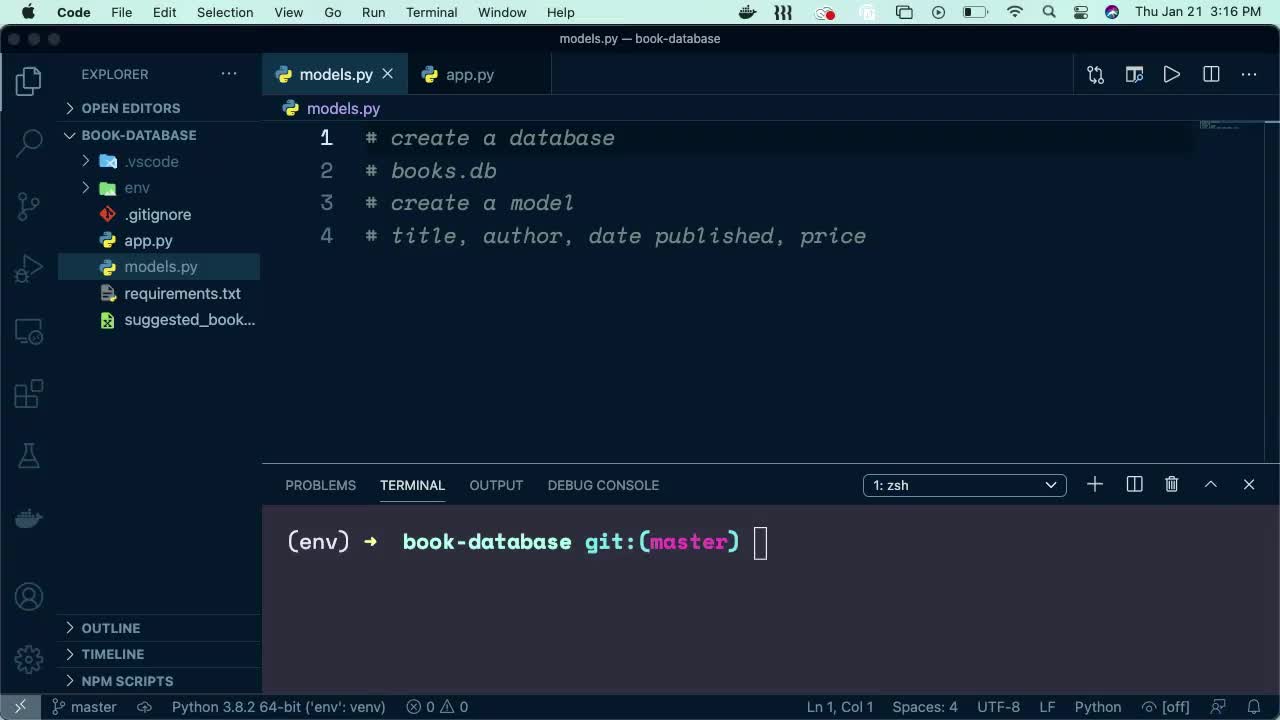Open the Terminal menu in the menu bar

[x=431, y=12]
